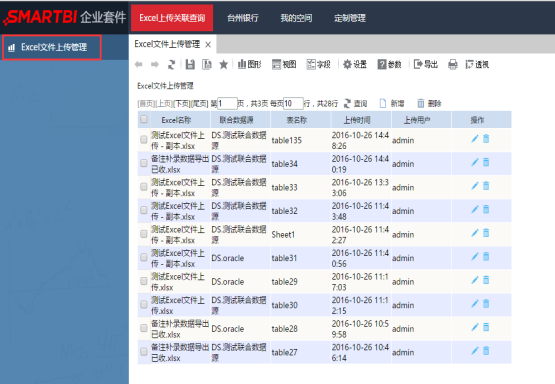Check the table30 row checkbox
The width and height of the screenshot is (555, 384).
coord(144,304)
